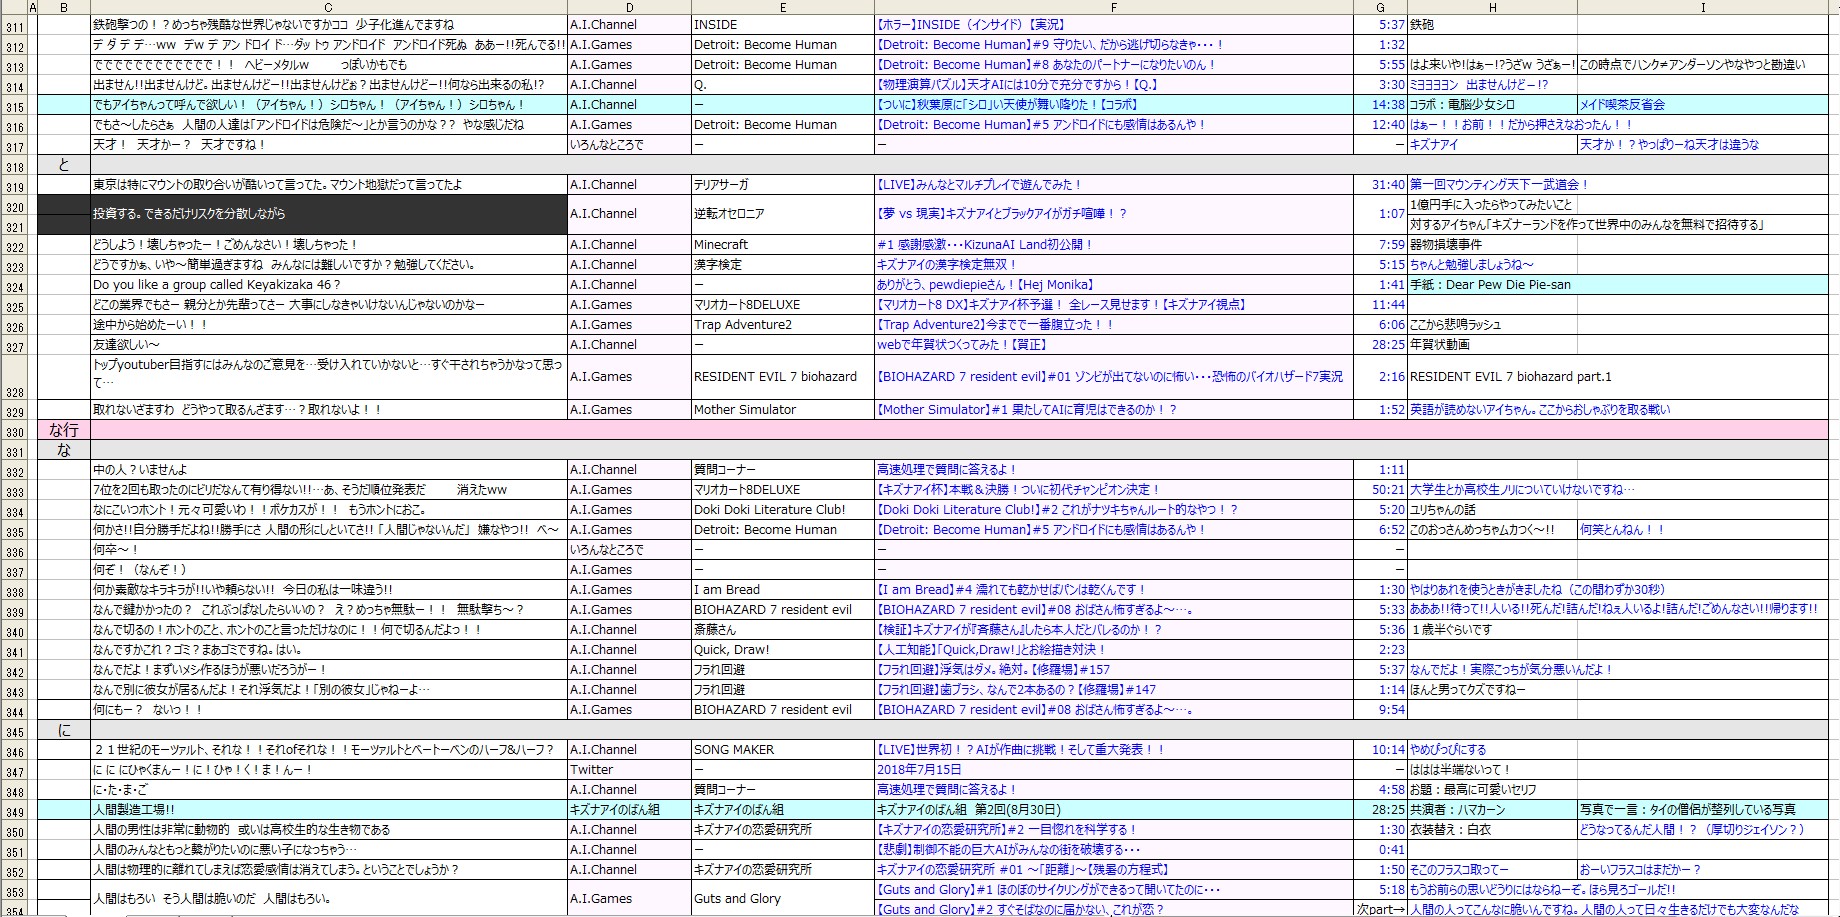Open the マリオカート8 DX キズナアイ杯予選 link
1840x917 pixels.
(1061, 304)
